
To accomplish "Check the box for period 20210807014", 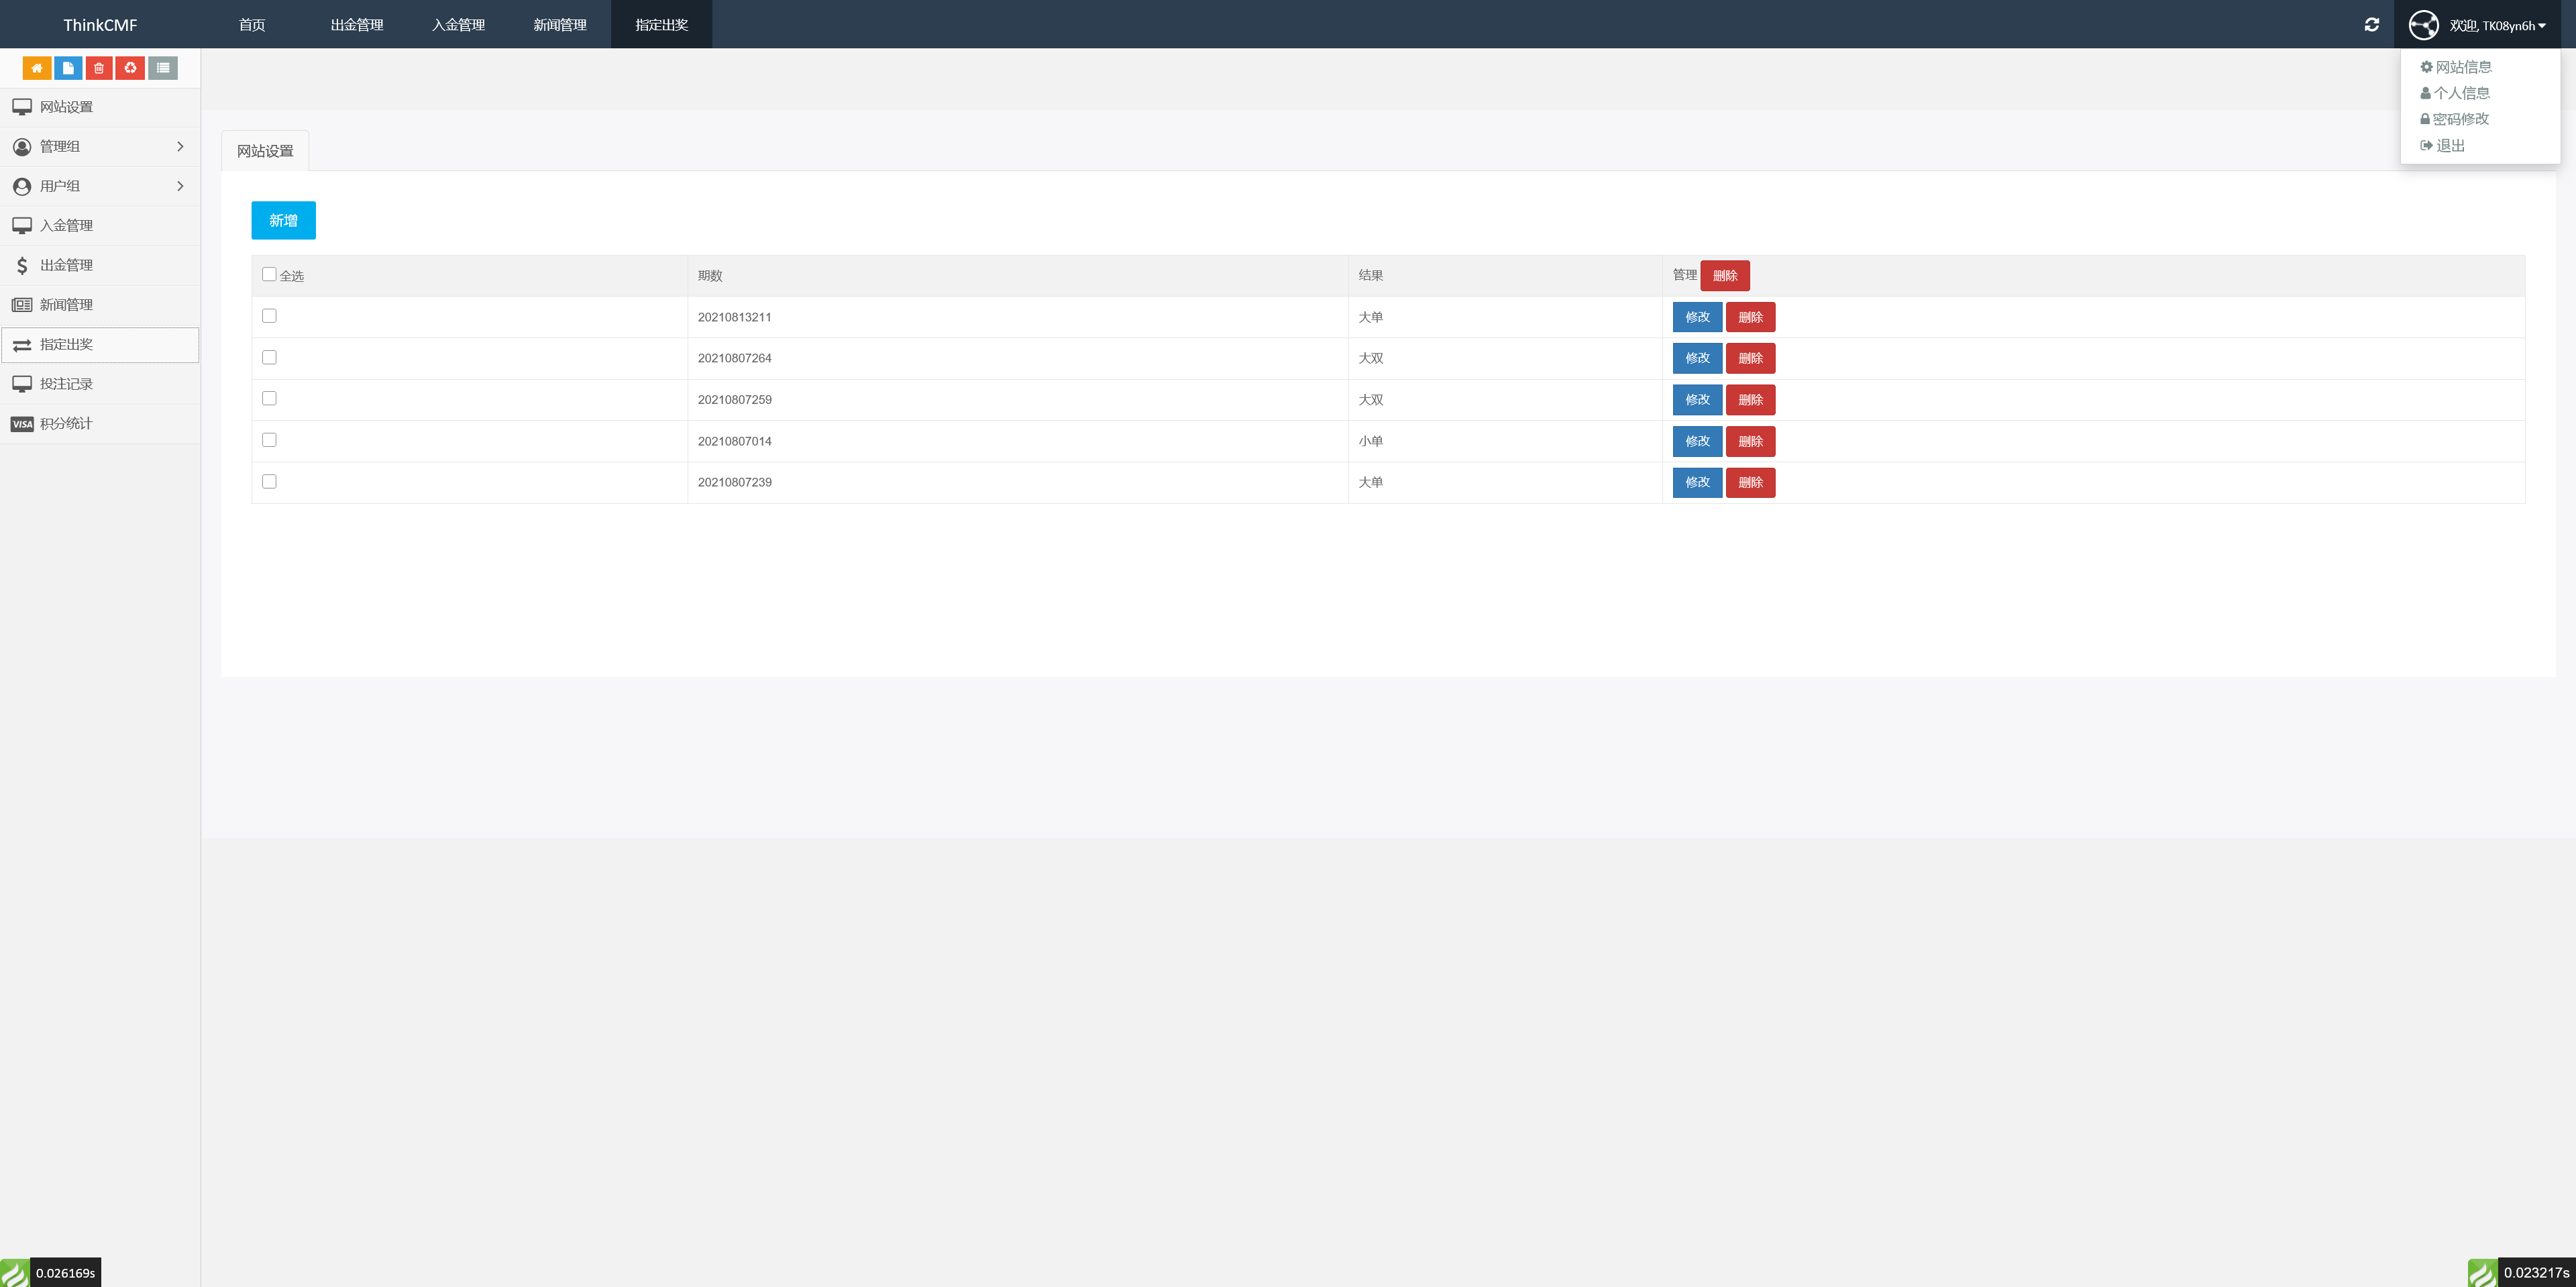I will pos(269,440).
